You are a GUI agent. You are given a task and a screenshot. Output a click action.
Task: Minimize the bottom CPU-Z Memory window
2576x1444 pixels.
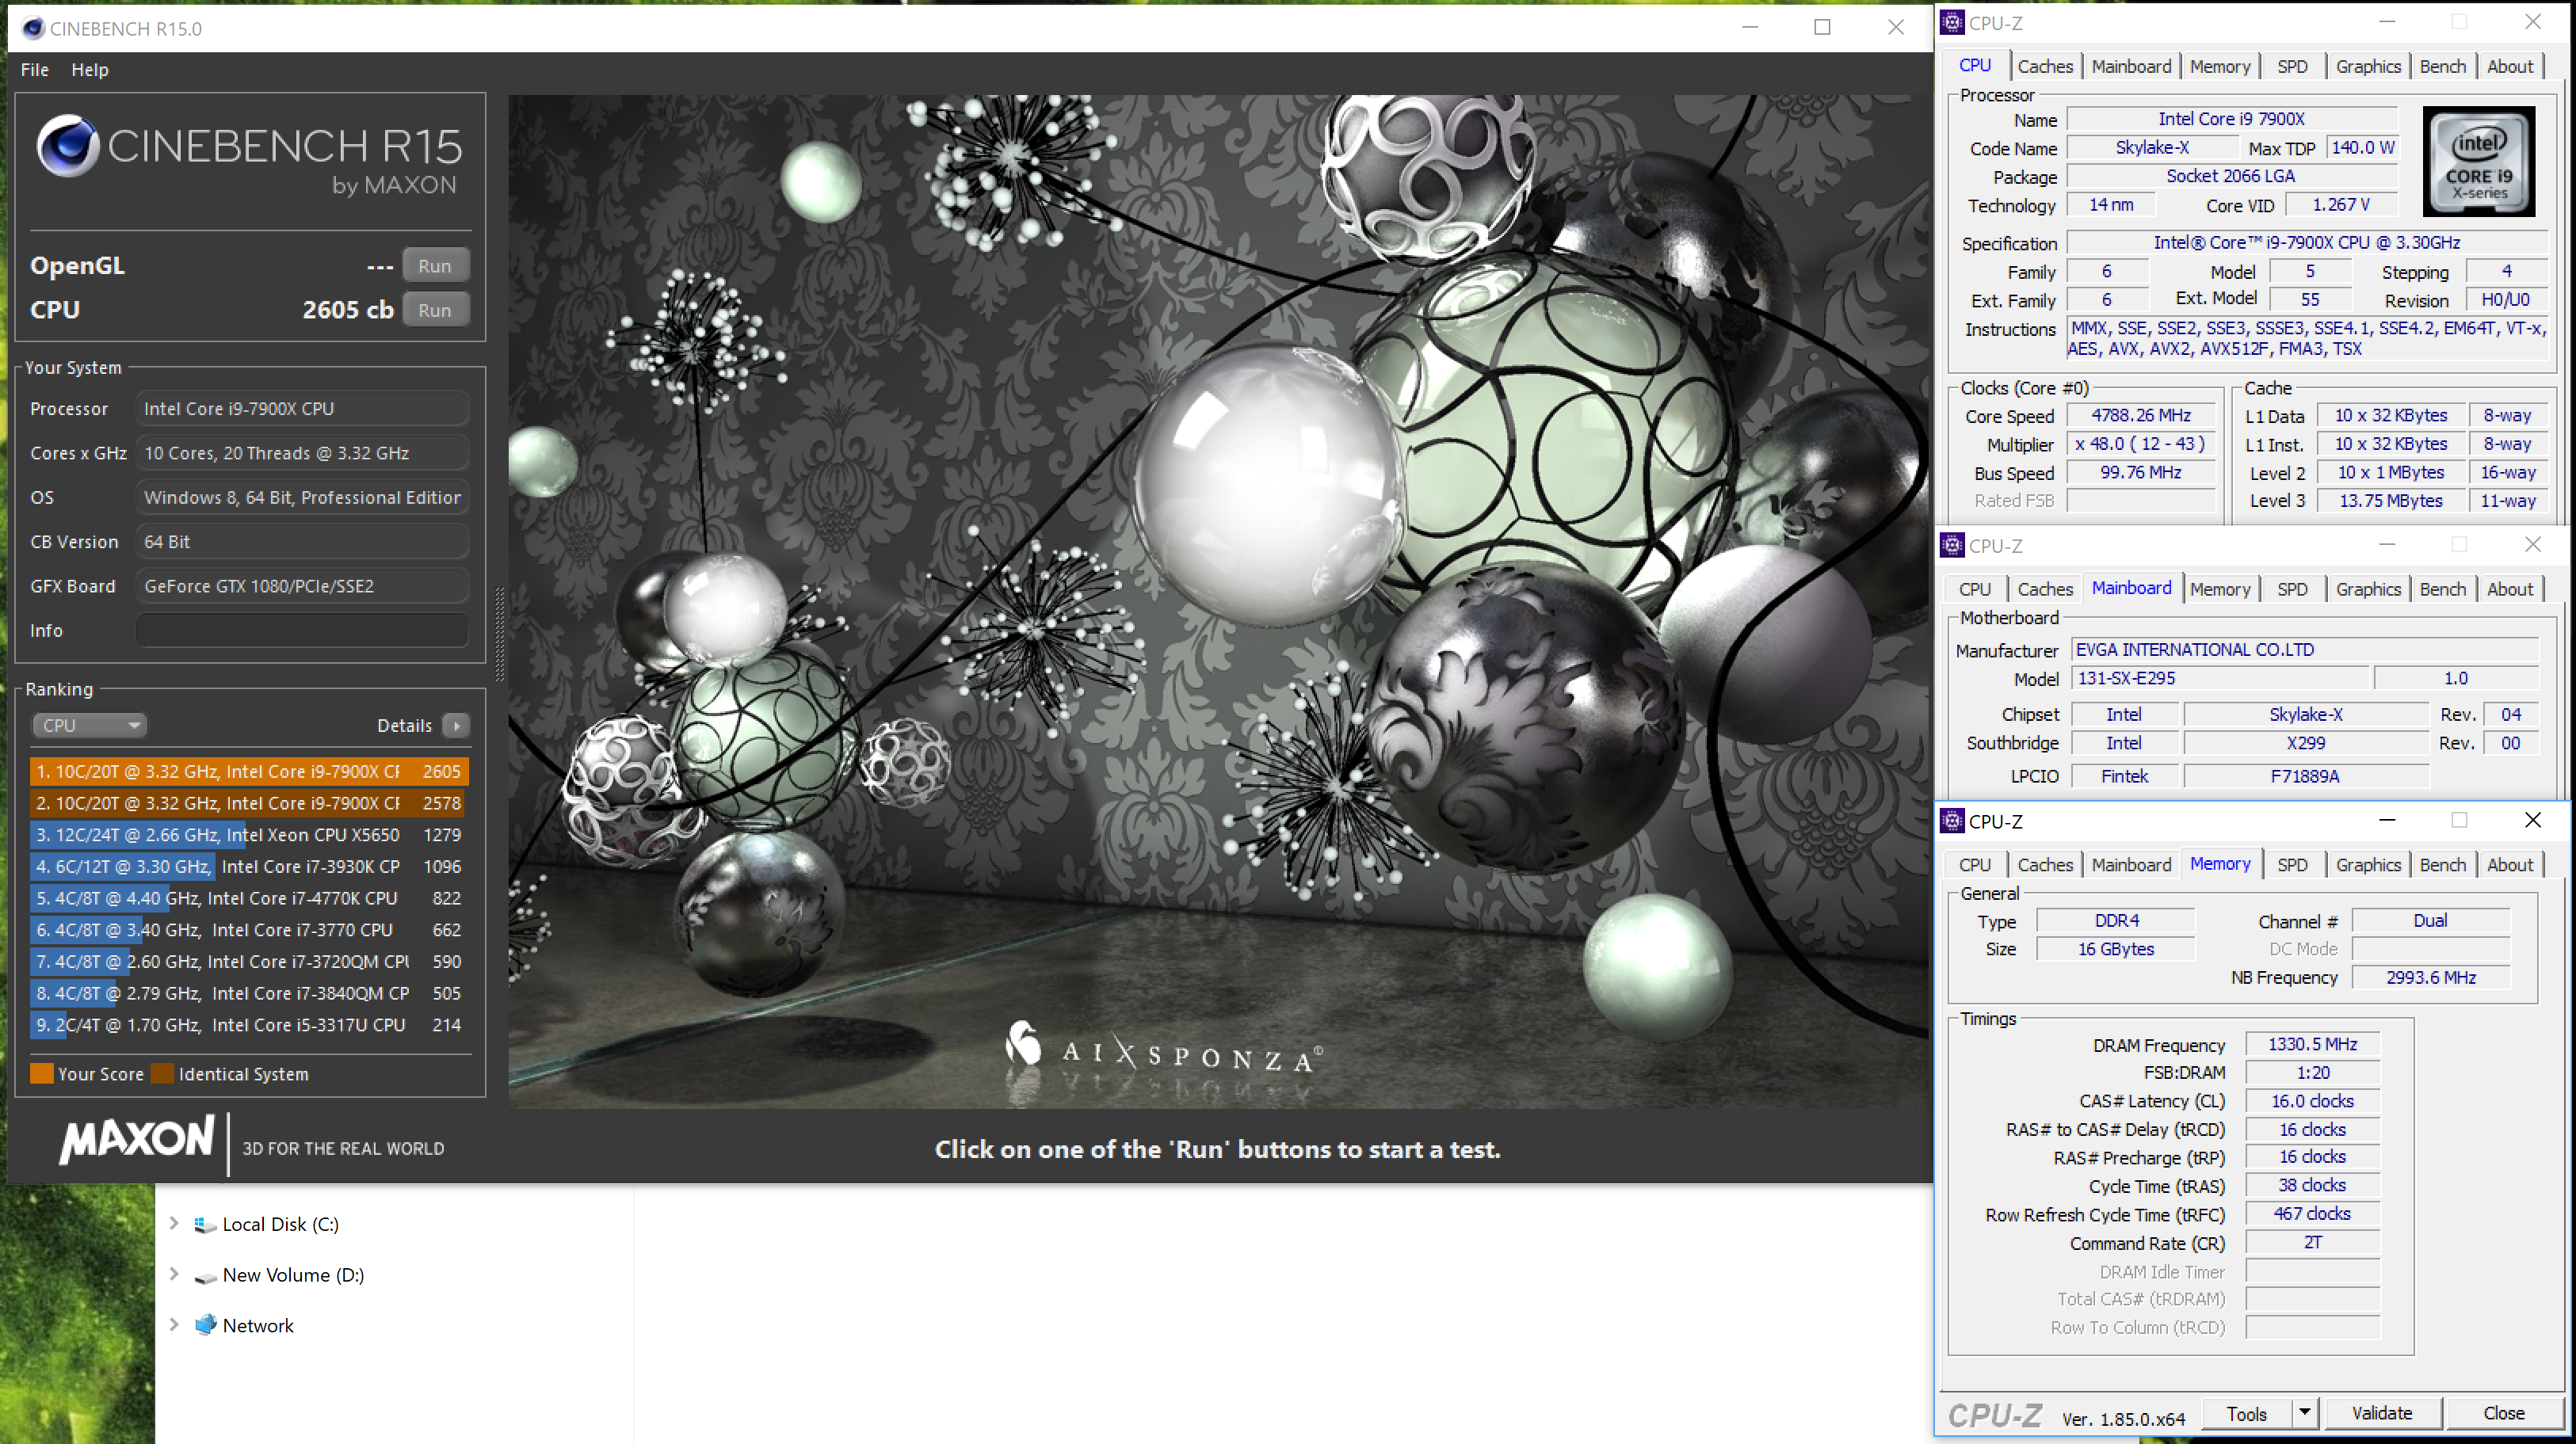2387,820
